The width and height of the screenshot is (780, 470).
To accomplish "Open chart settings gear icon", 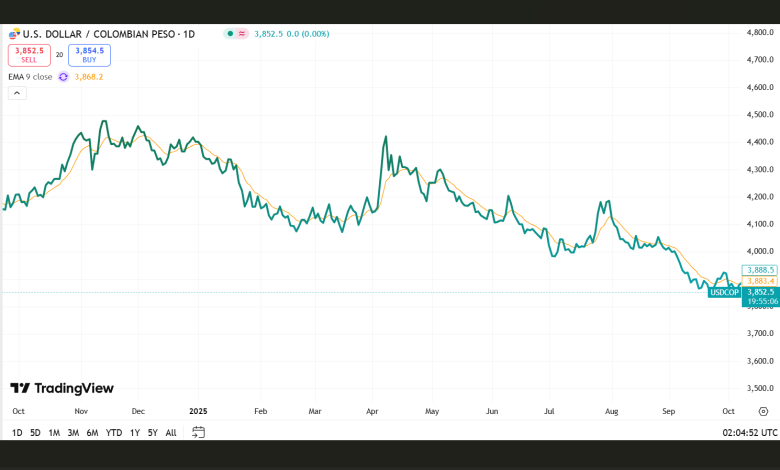I will point(763,411).
